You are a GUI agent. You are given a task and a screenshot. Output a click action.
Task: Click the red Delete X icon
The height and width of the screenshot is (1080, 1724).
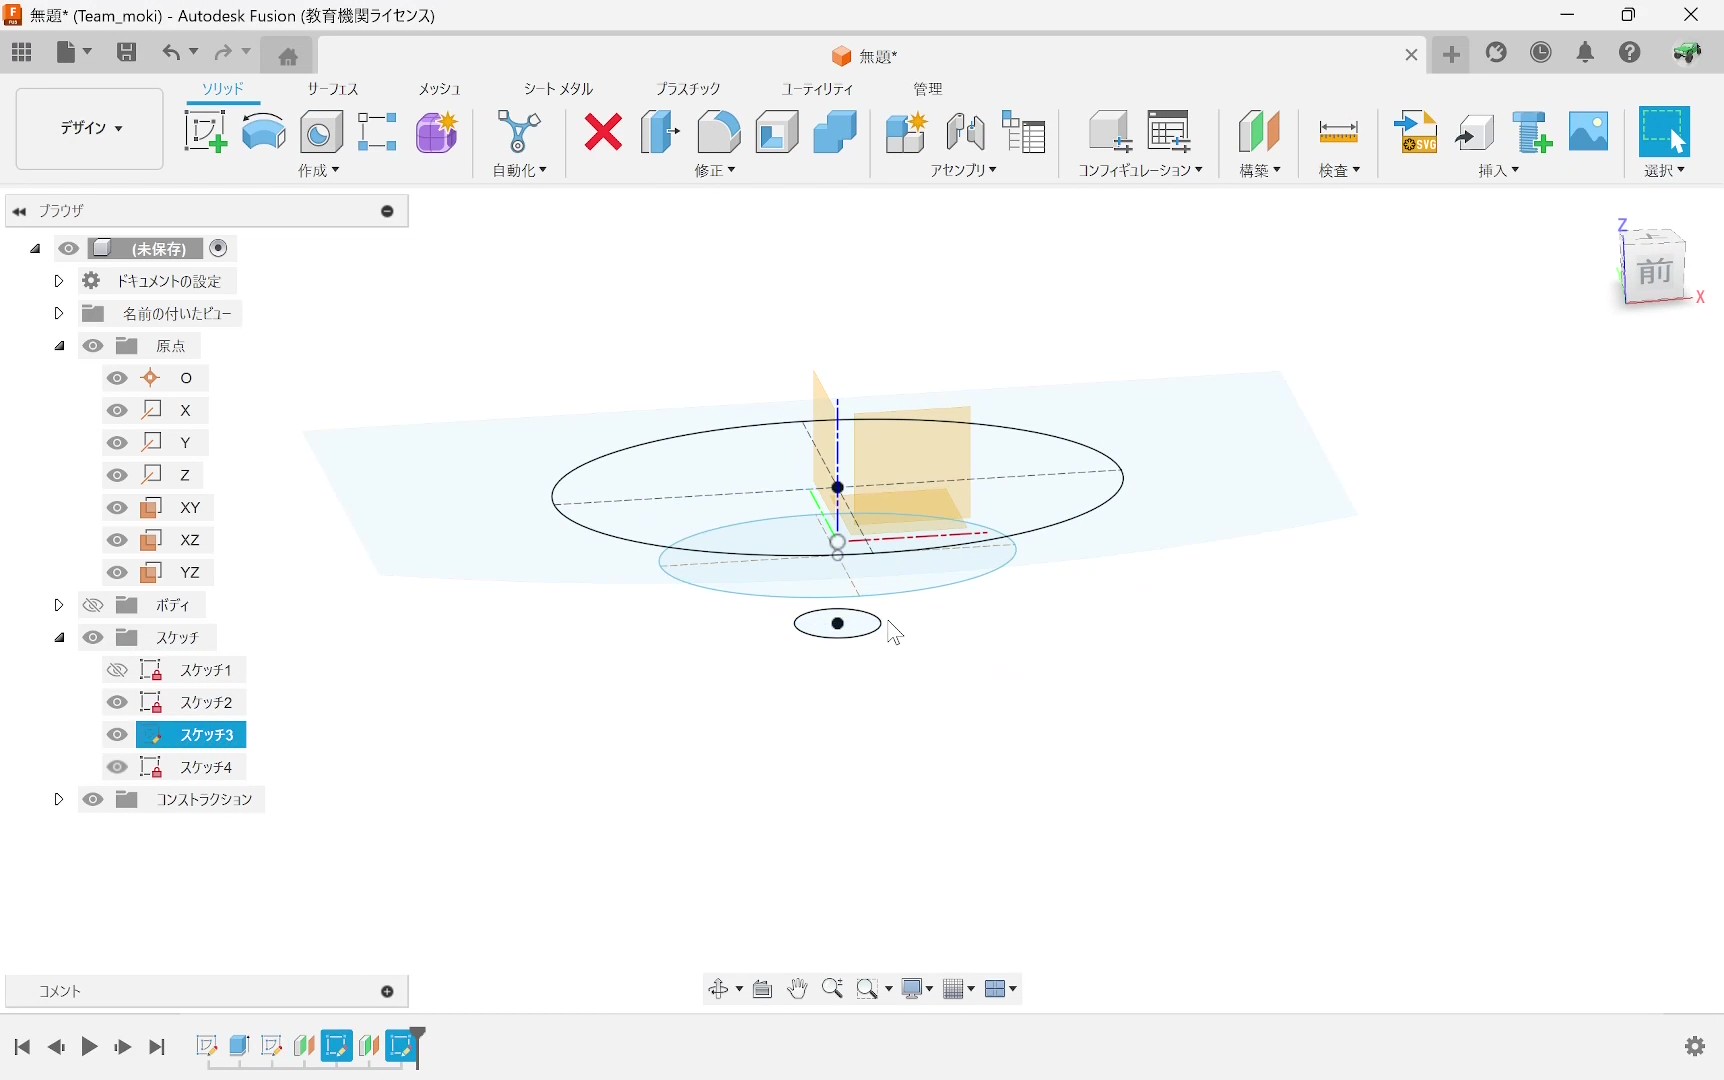pos(603,132)
